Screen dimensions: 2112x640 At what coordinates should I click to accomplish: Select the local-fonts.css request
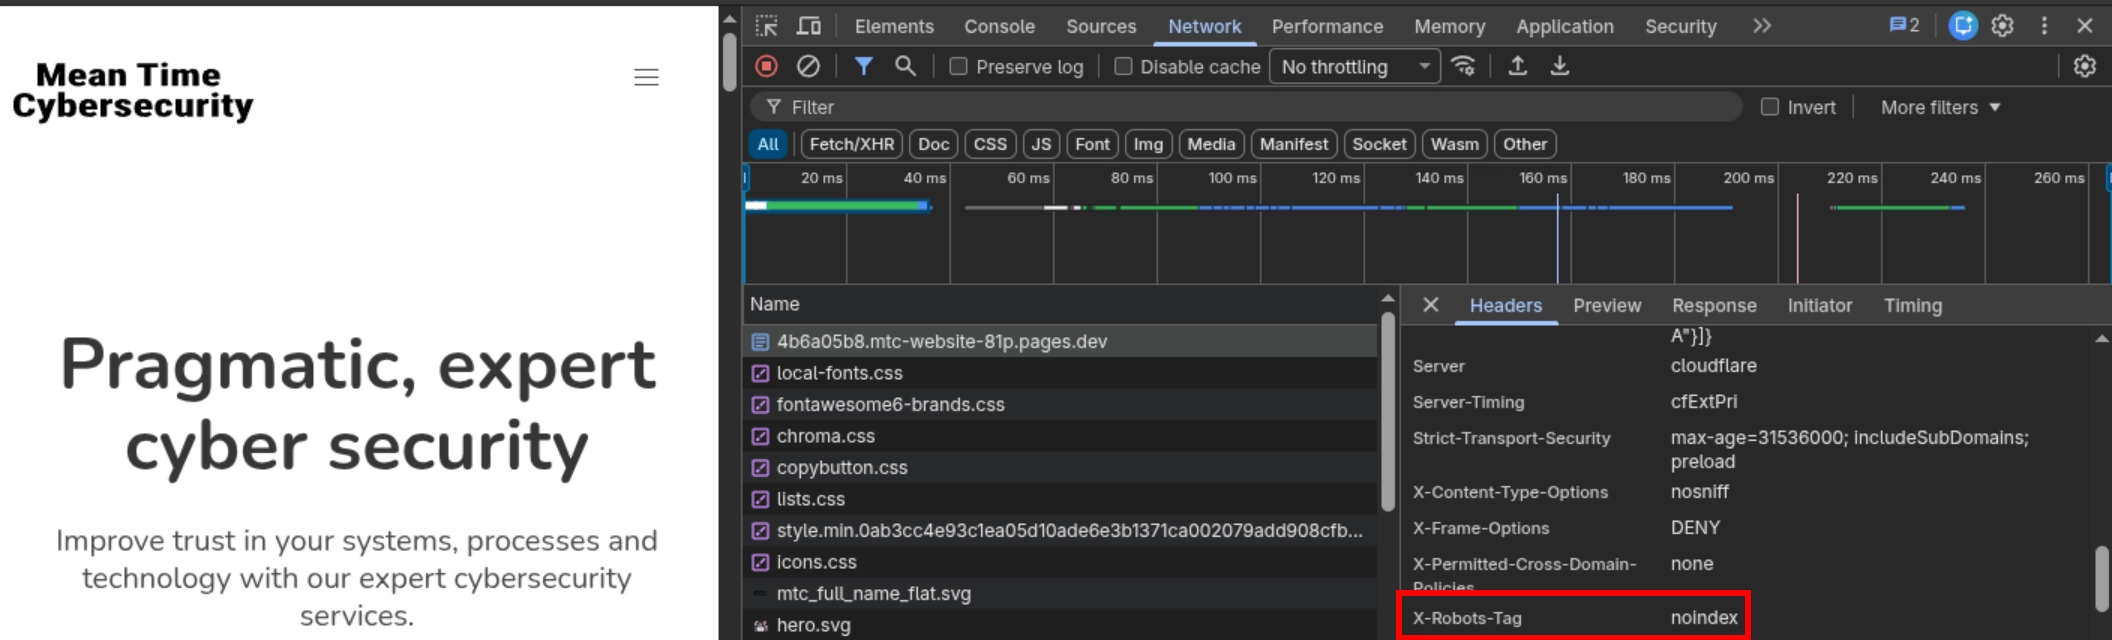(x=1060, y=373)
